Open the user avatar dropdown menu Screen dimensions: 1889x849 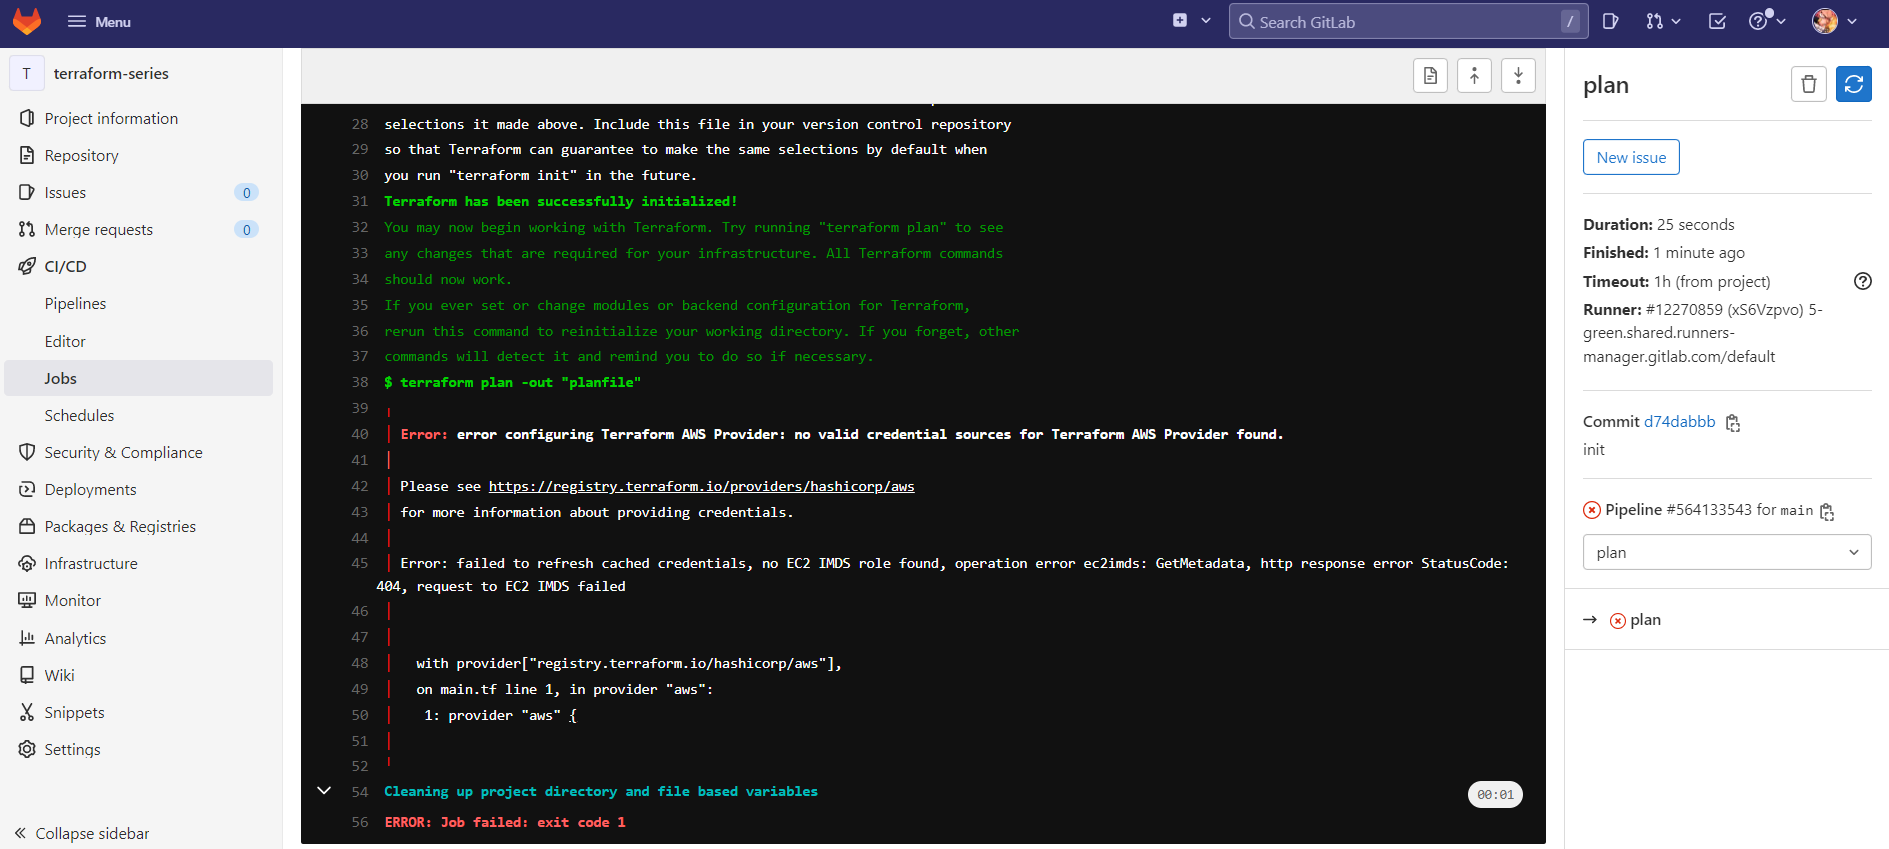click(x=1835, y=21)
